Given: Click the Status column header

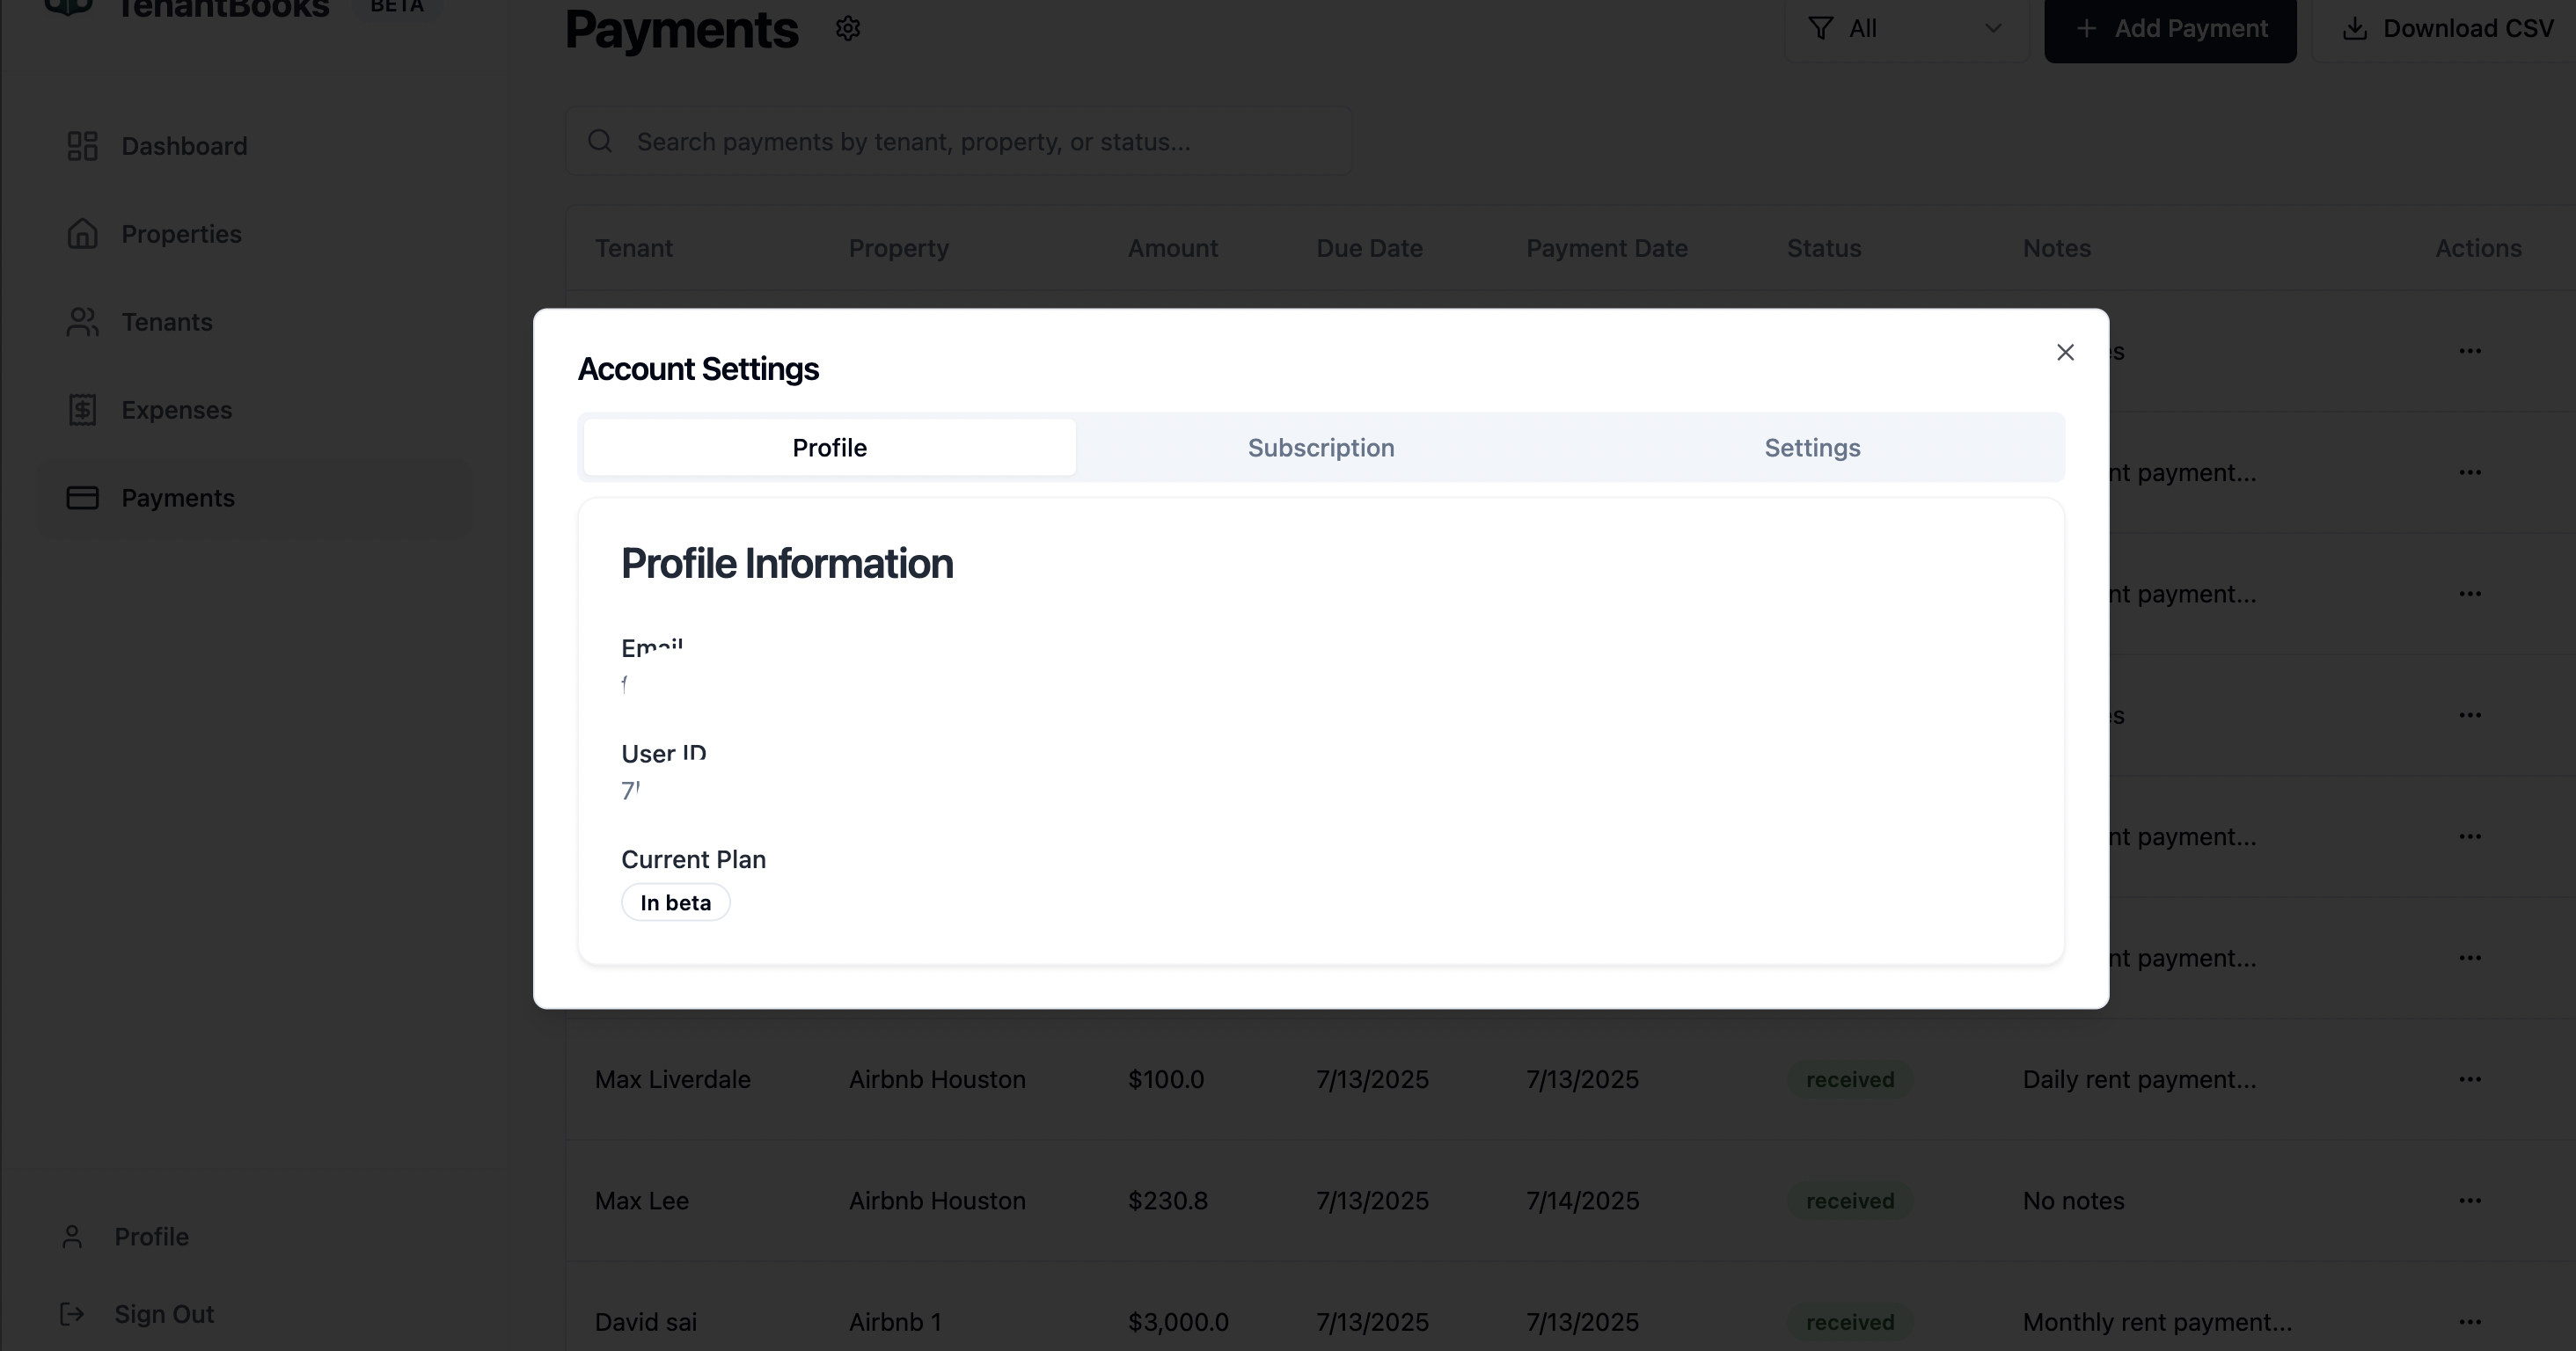Looking at the screenshot, I should click(1824, 248).
